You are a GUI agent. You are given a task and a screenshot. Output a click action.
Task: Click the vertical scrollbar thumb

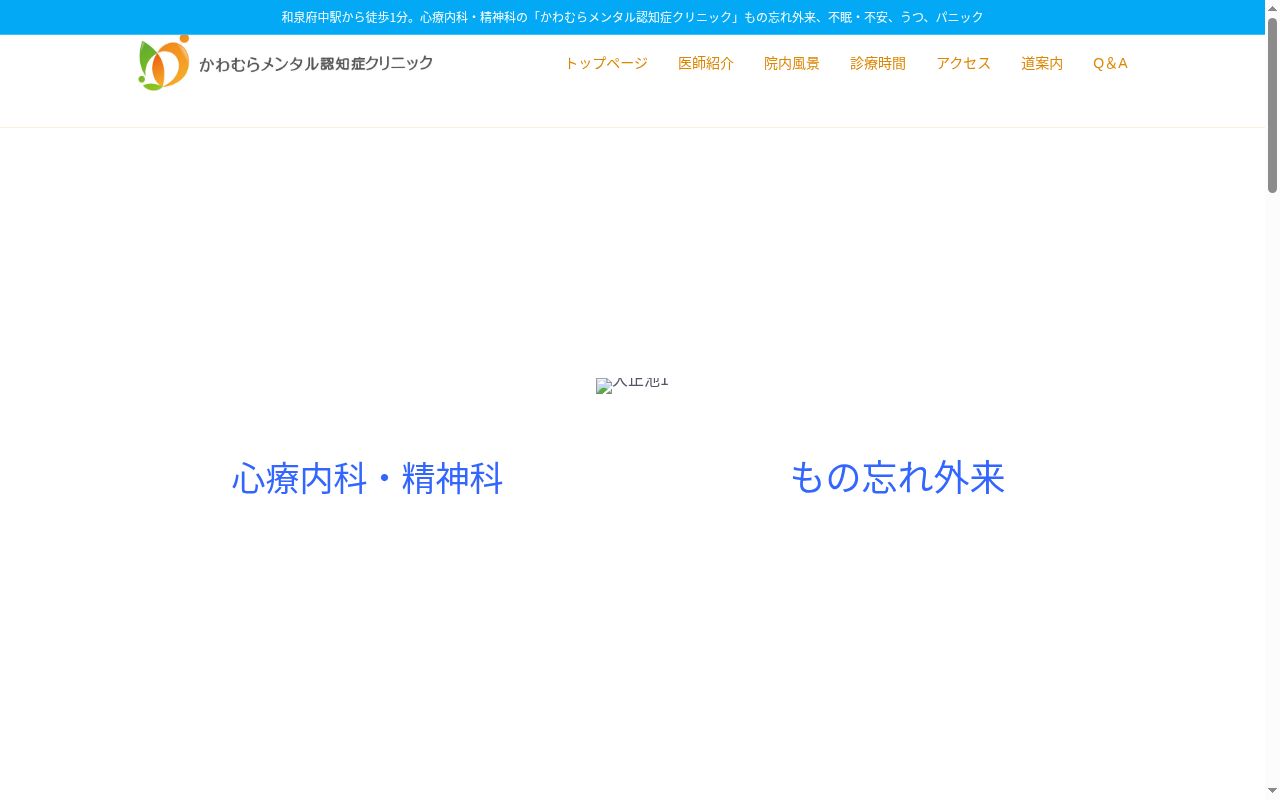click(1273, 104)
